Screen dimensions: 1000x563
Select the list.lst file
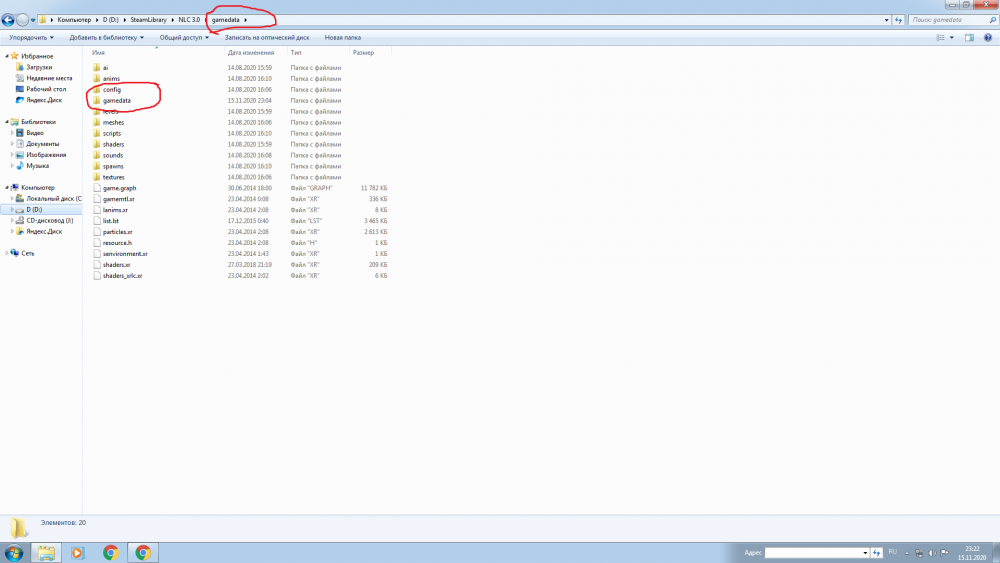(x=110, y=221)
